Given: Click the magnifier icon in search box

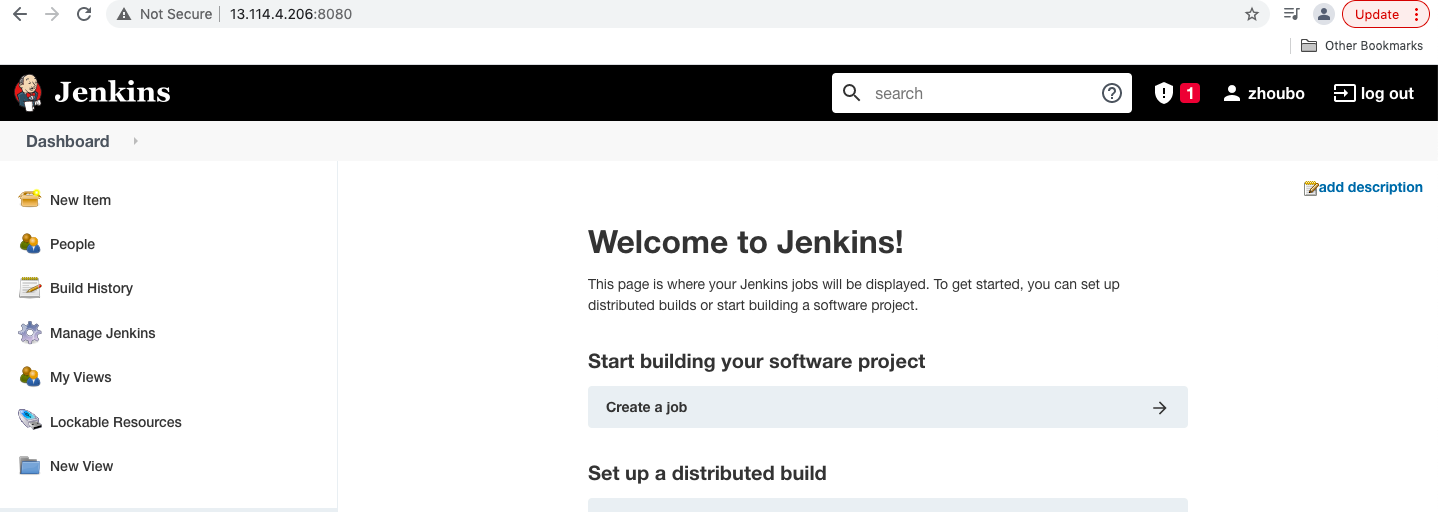Looking at the screenshot, I should (x=852, y=93).
